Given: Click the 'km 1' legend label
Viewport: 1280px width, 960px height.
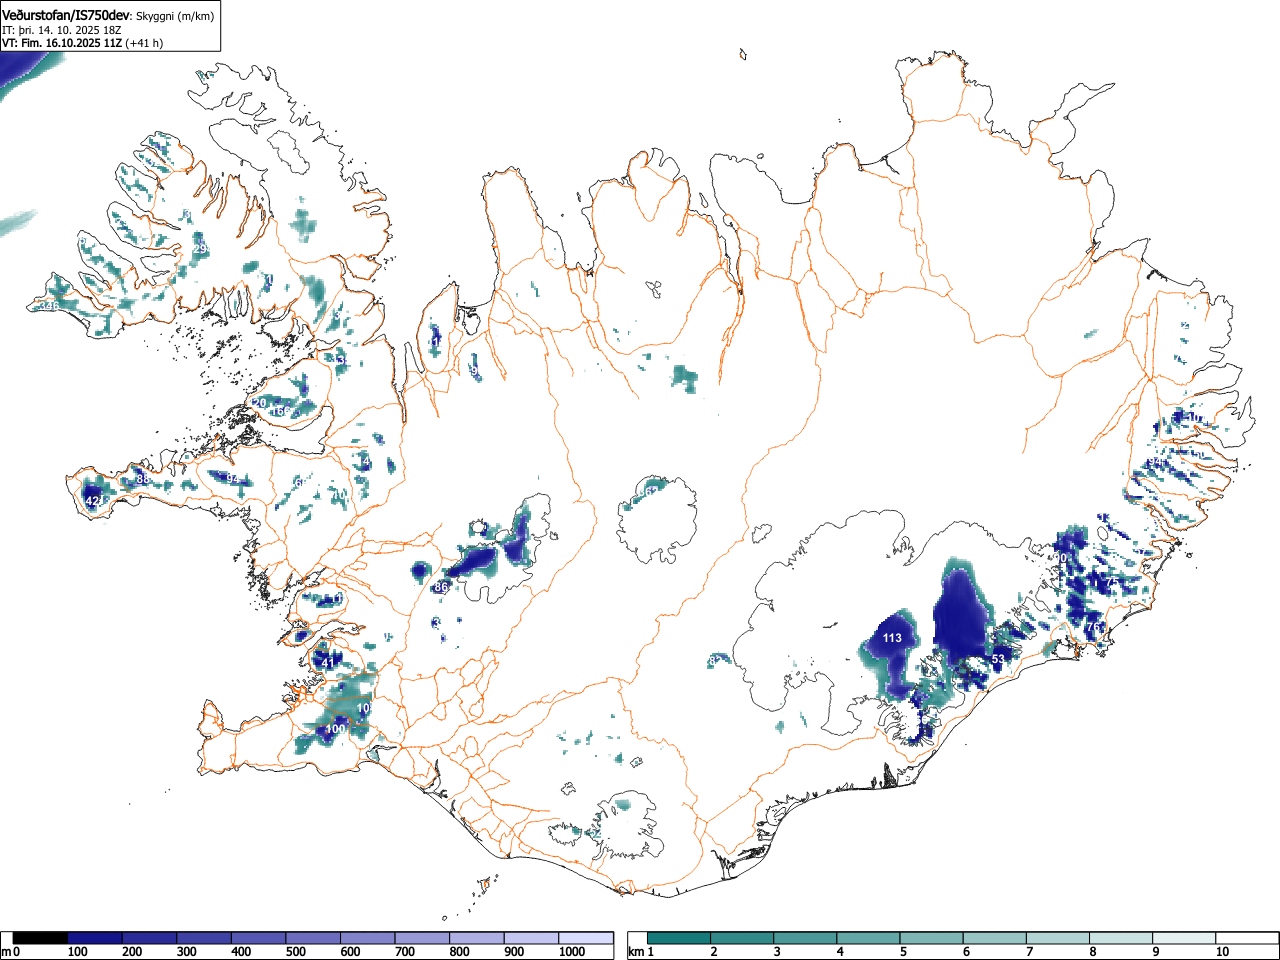Looking at the screenshot, I should [640, 952].
